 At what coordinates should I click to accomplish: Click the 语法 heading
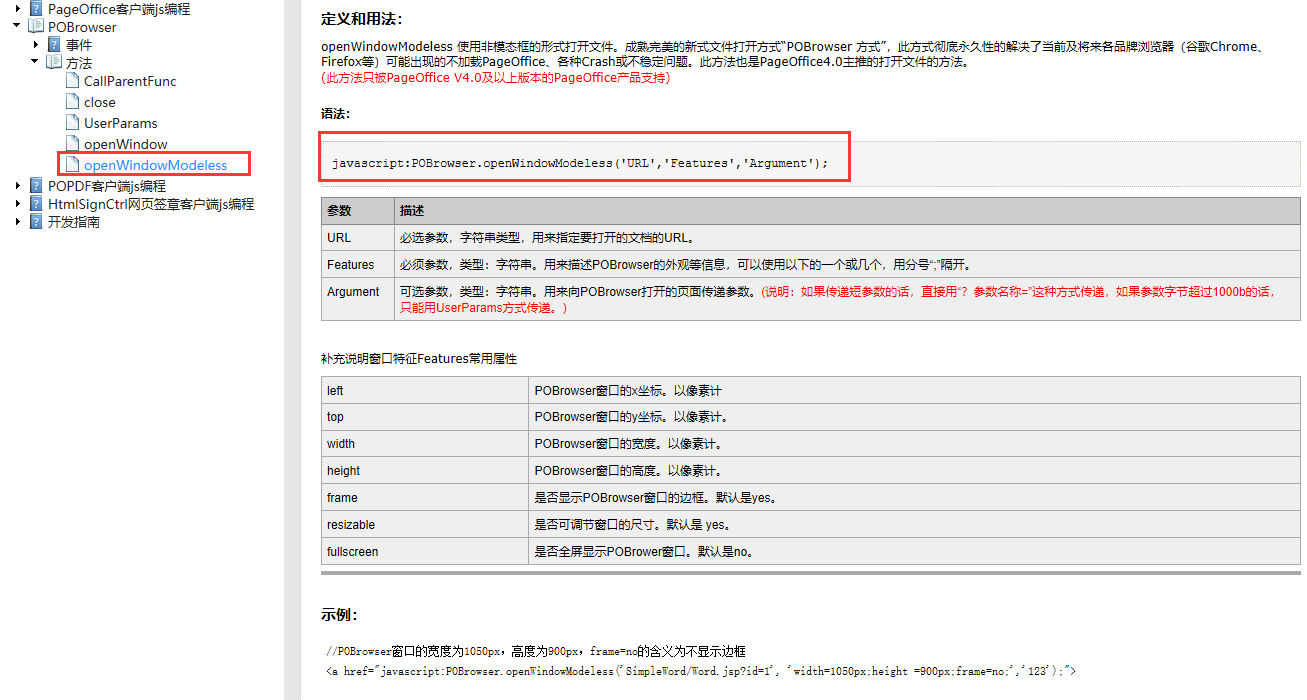pyautogui.click(x=336, y=113)
